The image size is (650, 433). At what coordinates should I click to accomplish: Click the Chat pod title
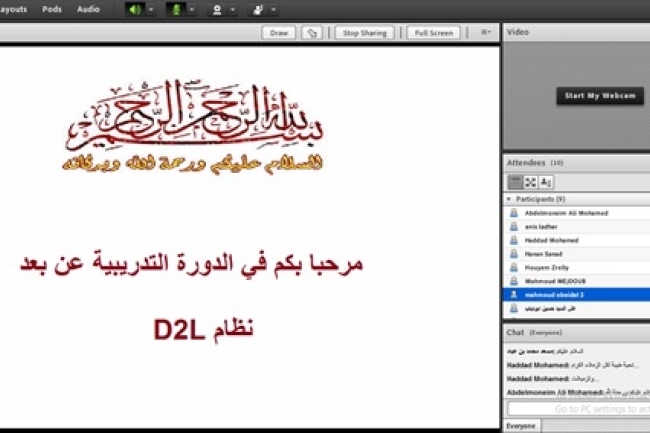[x=515, y=332]
